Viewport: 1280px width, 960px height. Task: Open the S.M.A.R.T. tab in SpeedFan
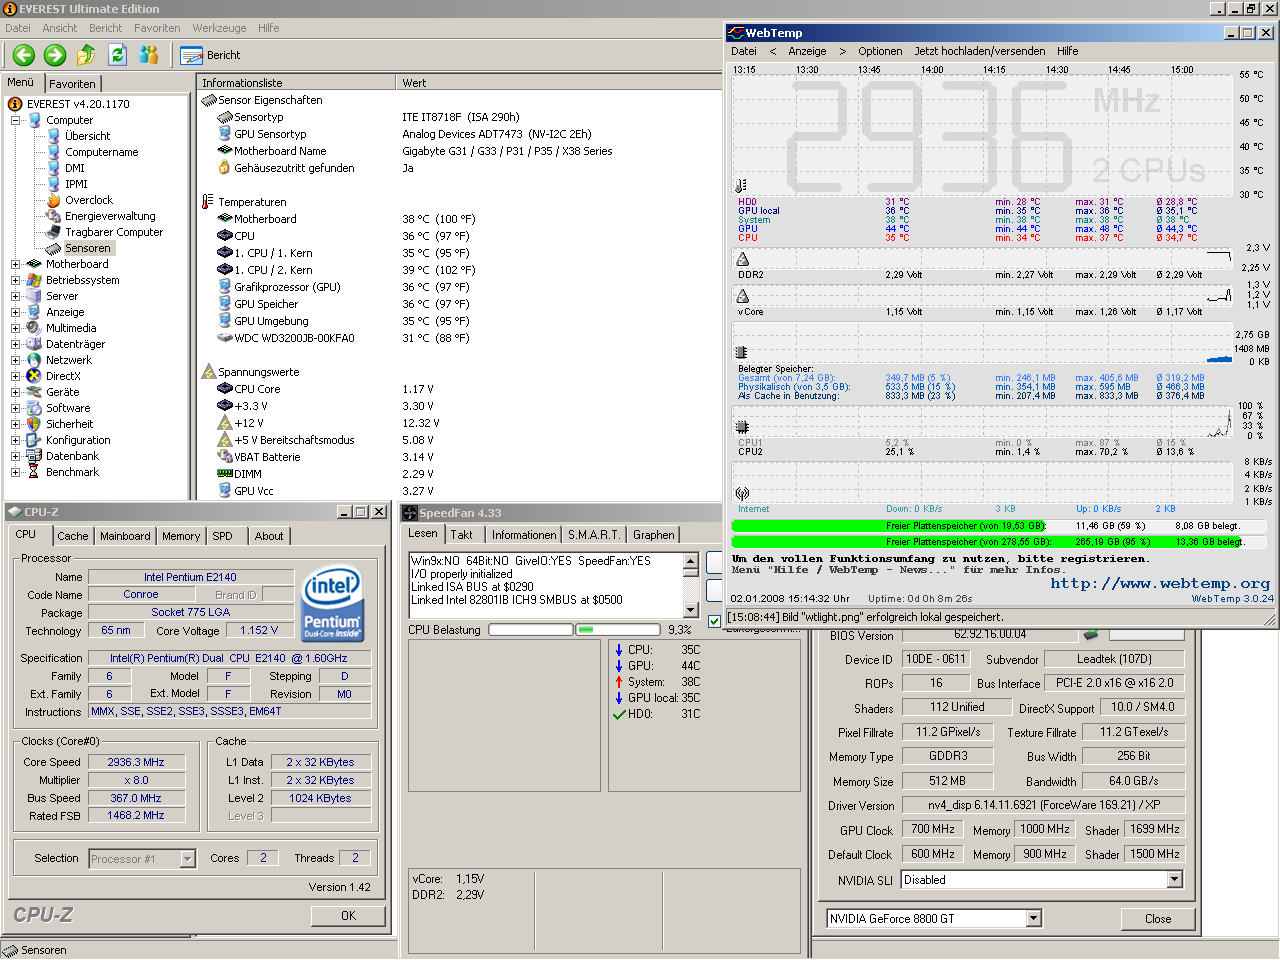(594, 535)
